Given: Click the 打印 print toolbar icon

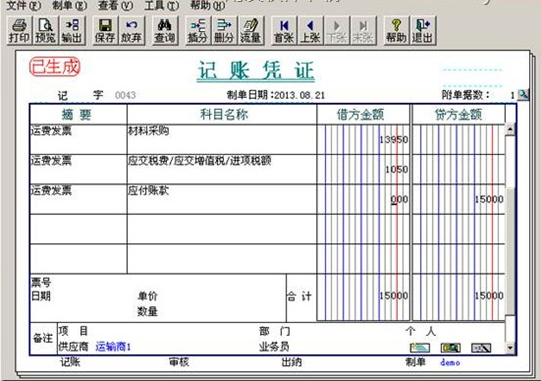Looking at the screenshot, I should pos(19,30).
